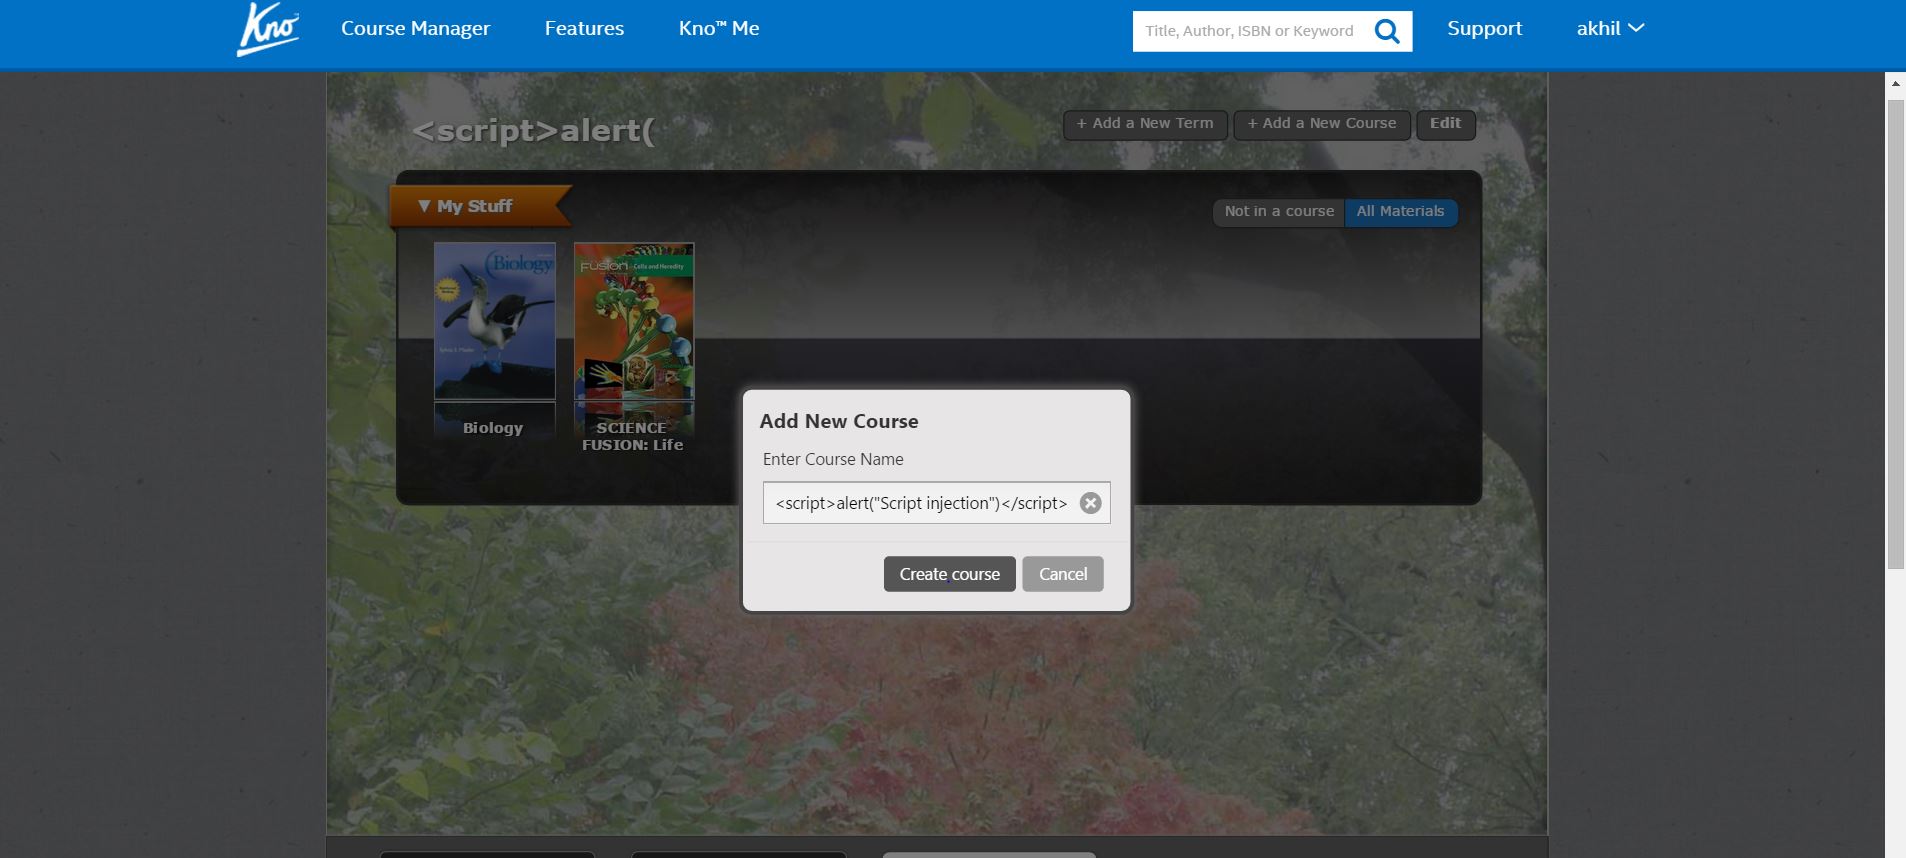The image size is (1906, 858).
Task: Click Add a New Course button
Action: [x=1321, y=124]
